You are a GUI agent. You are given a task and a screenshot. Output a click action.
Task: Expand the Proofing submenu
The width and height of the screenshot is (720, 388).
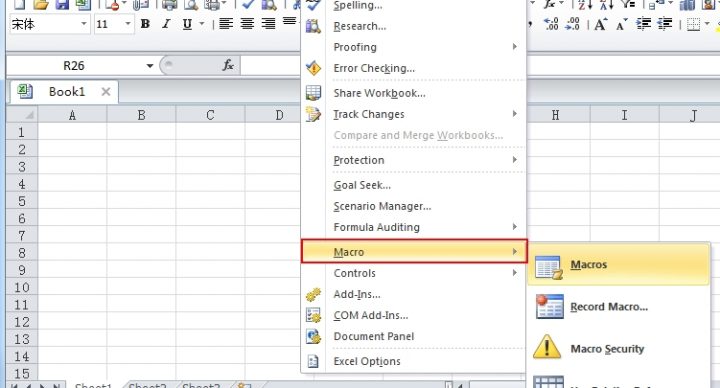[413, 47]
